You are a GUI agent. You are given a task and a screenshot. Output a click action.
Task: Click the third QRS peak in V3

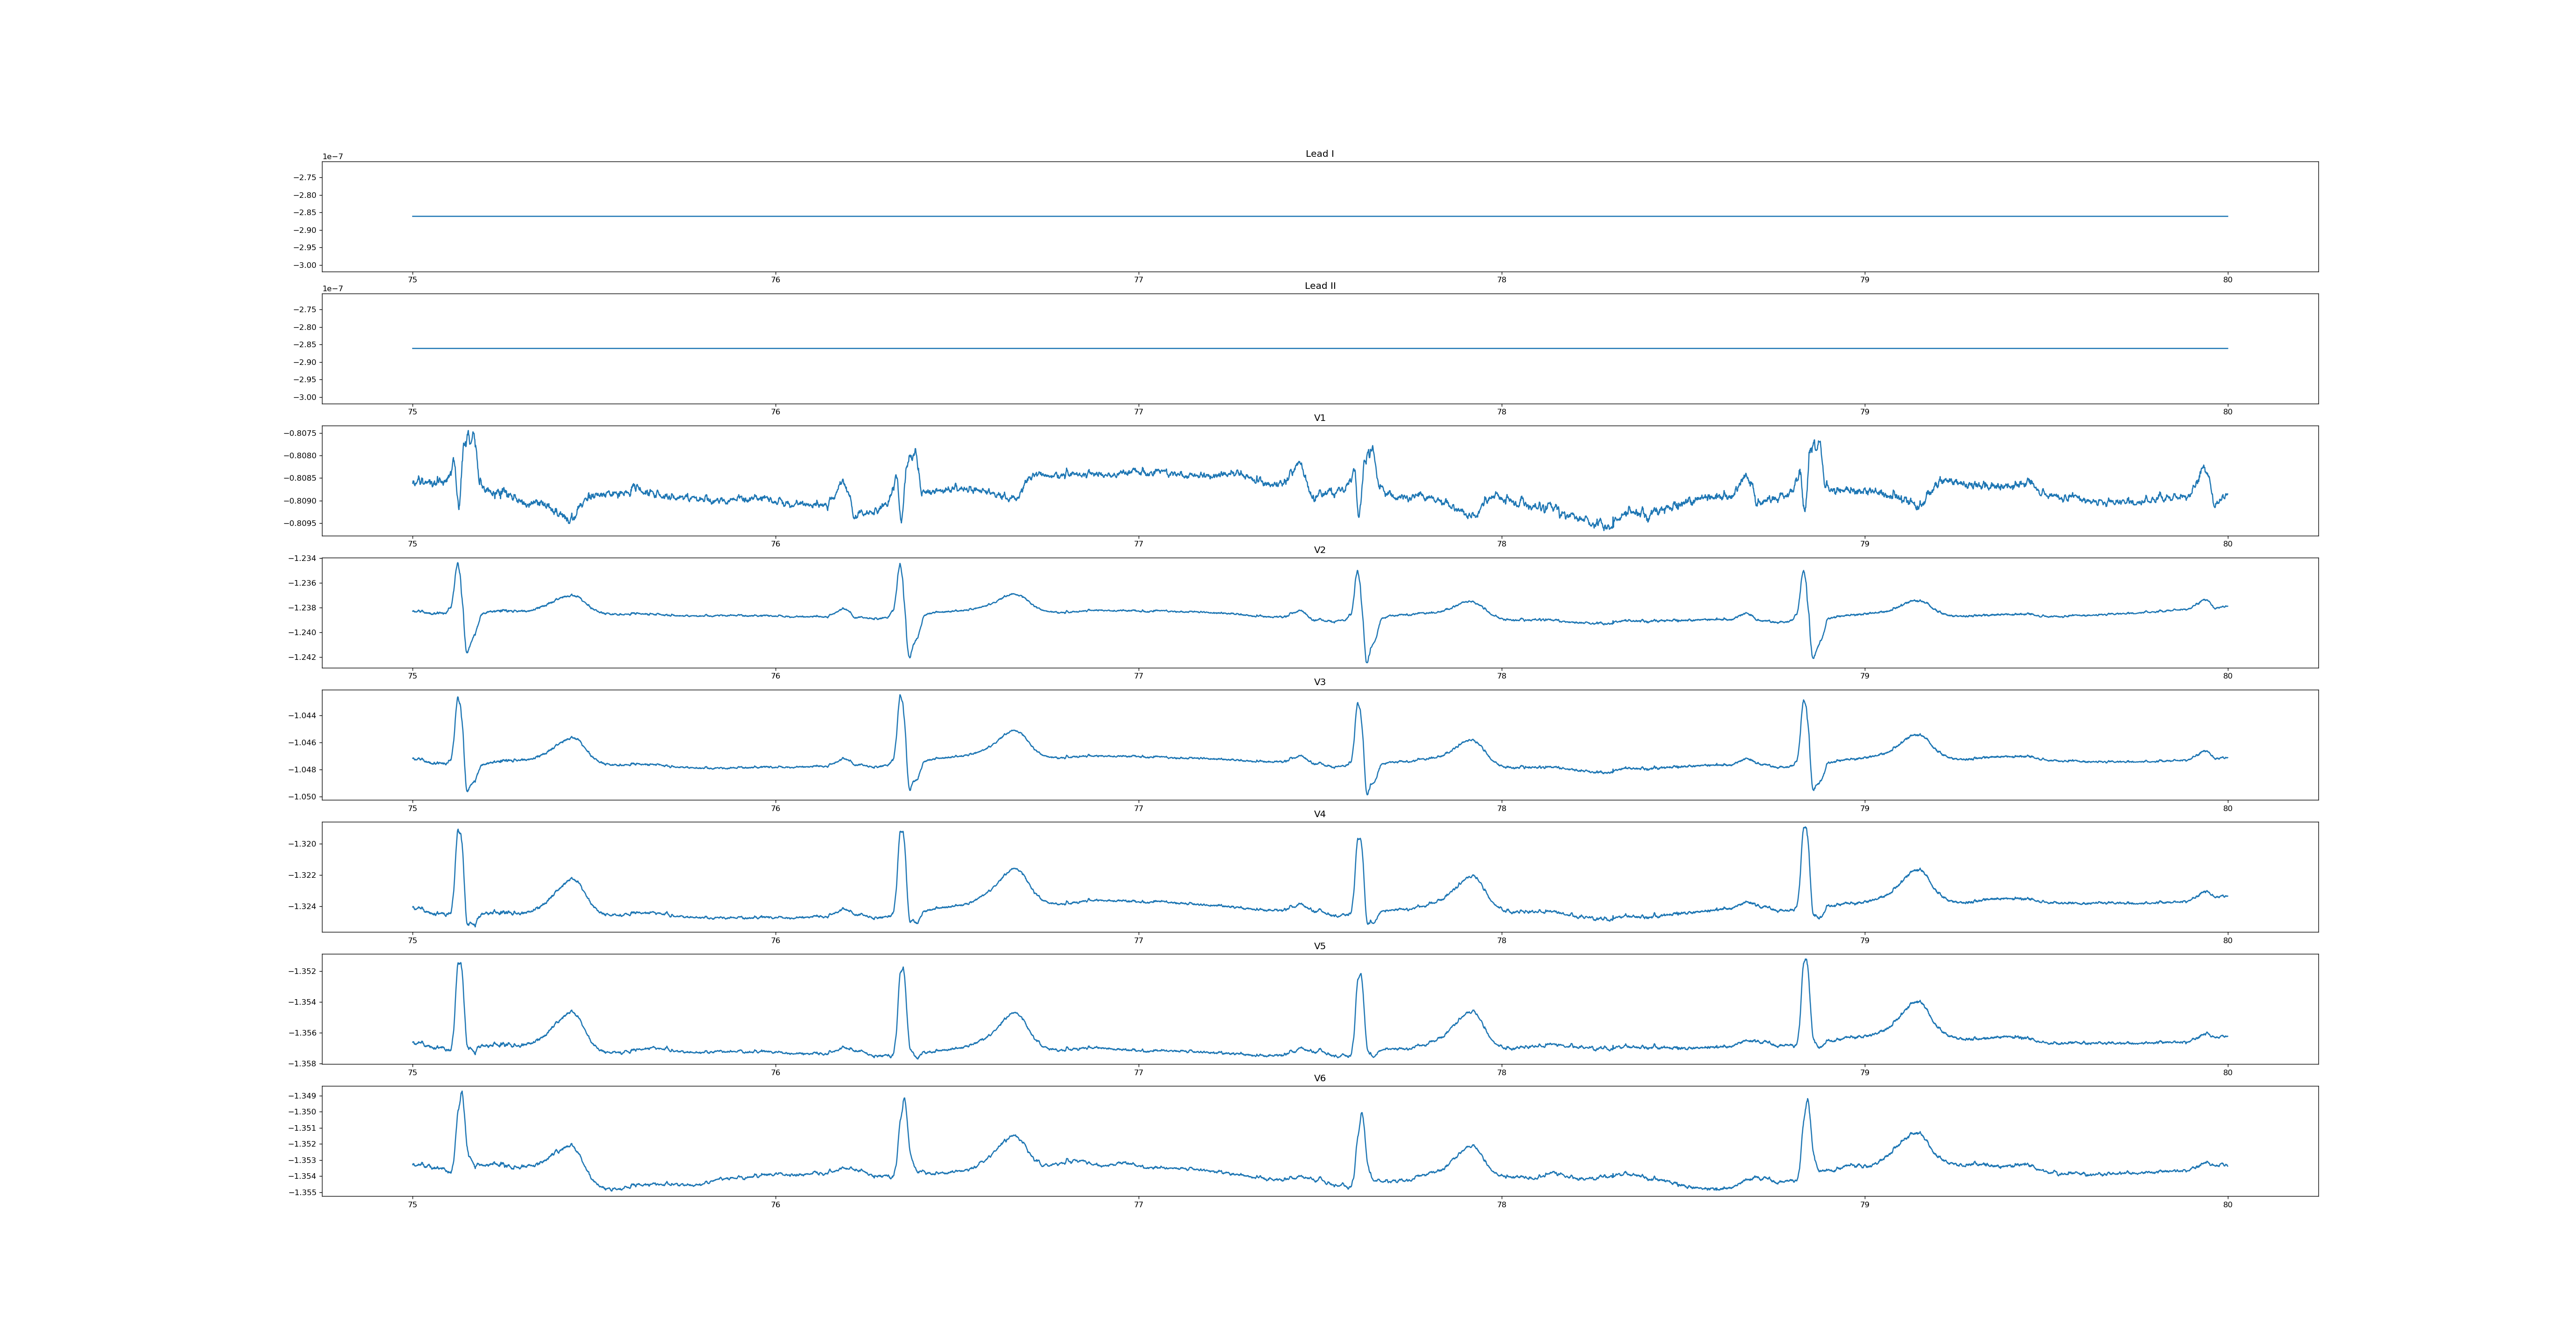pos(1357,703)
